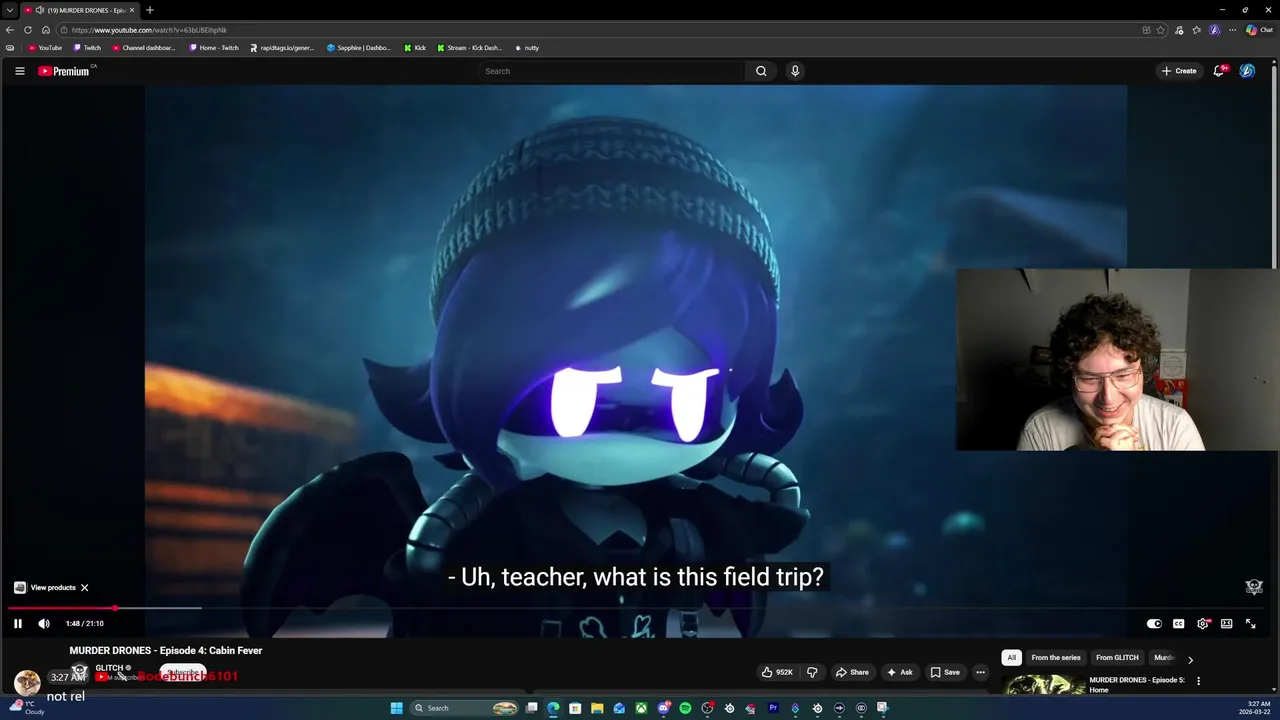Start voice search with the microphone
This screenshot has height=720, width=1280.
(x=795, y=71)
